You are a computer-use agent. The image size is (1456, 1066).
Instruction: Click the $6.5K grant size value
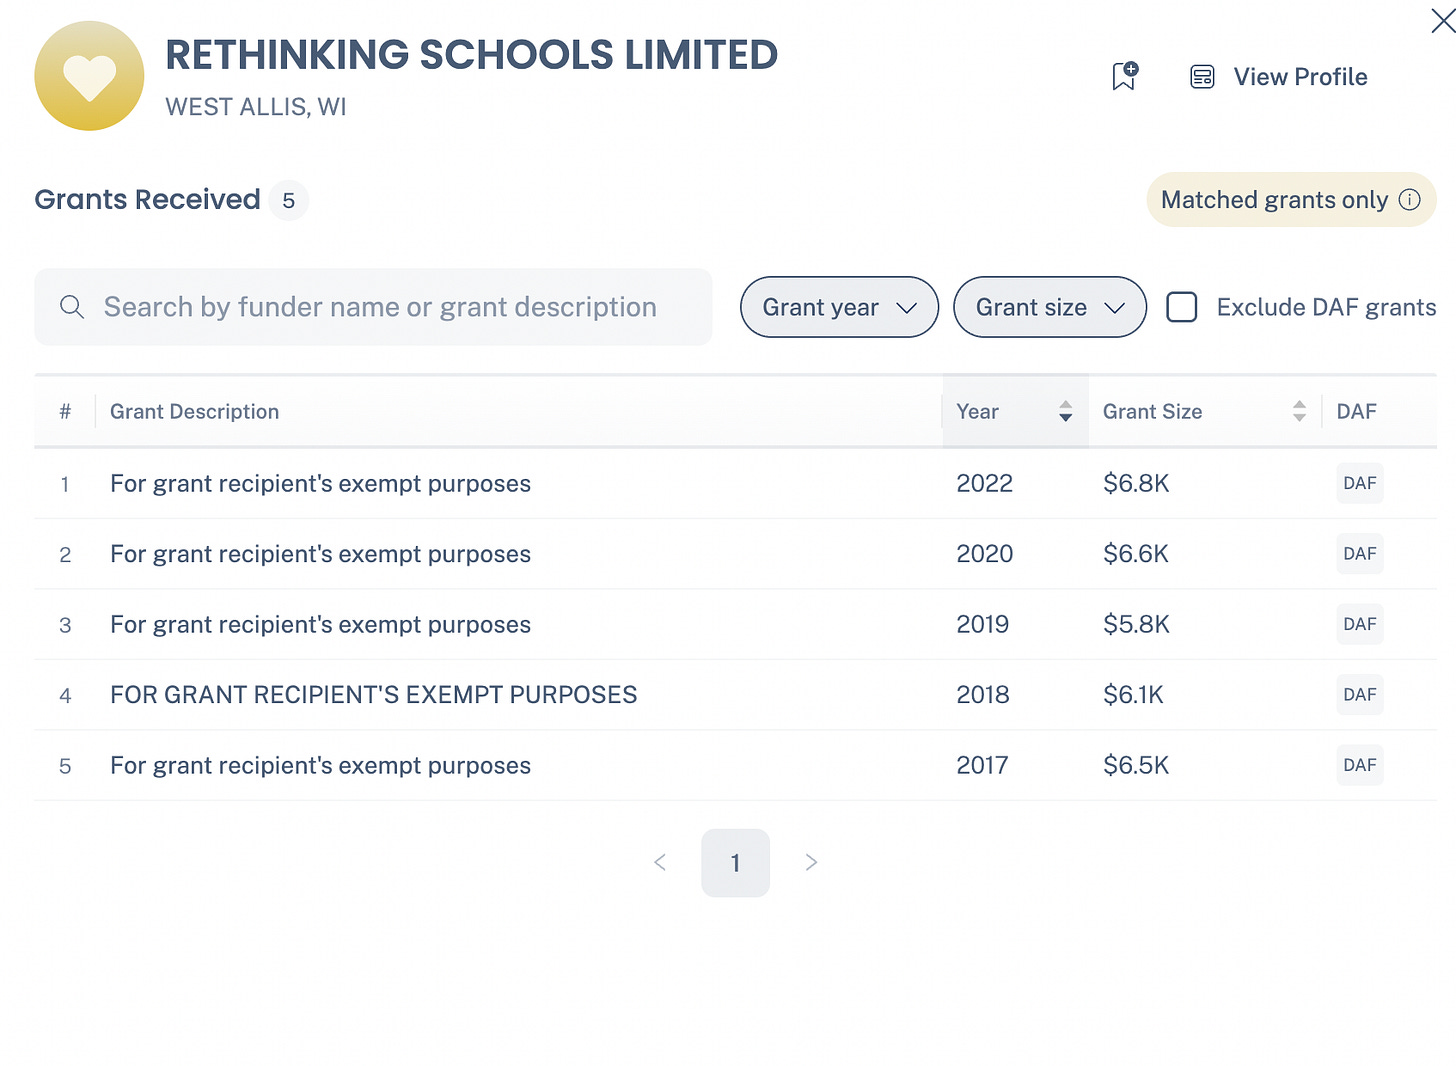click(1136, 766)
